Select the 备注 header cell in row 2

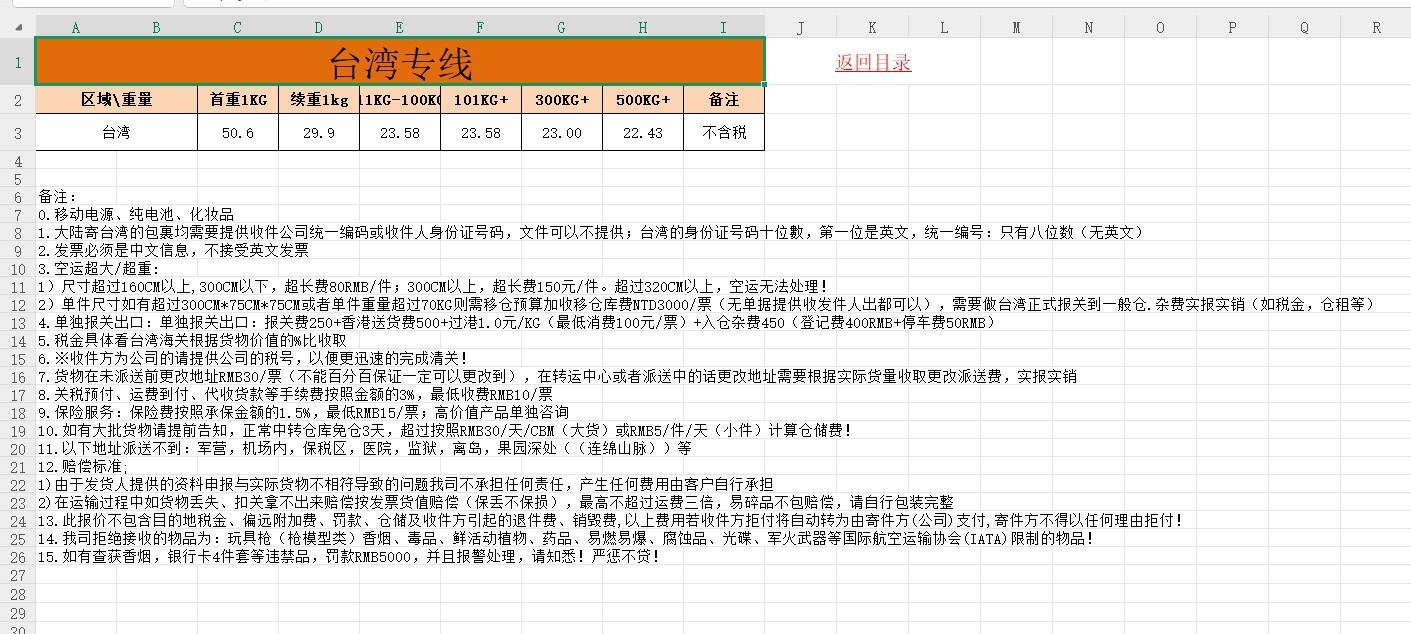tap(724, 99)
